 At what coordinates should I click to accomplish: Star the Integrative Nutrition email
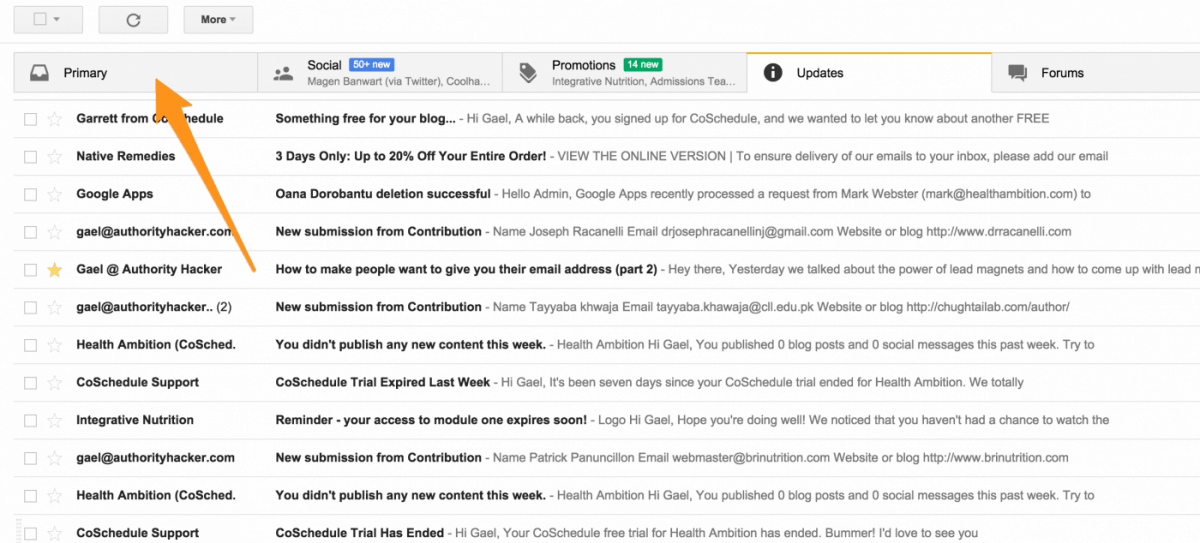[55, 420]
